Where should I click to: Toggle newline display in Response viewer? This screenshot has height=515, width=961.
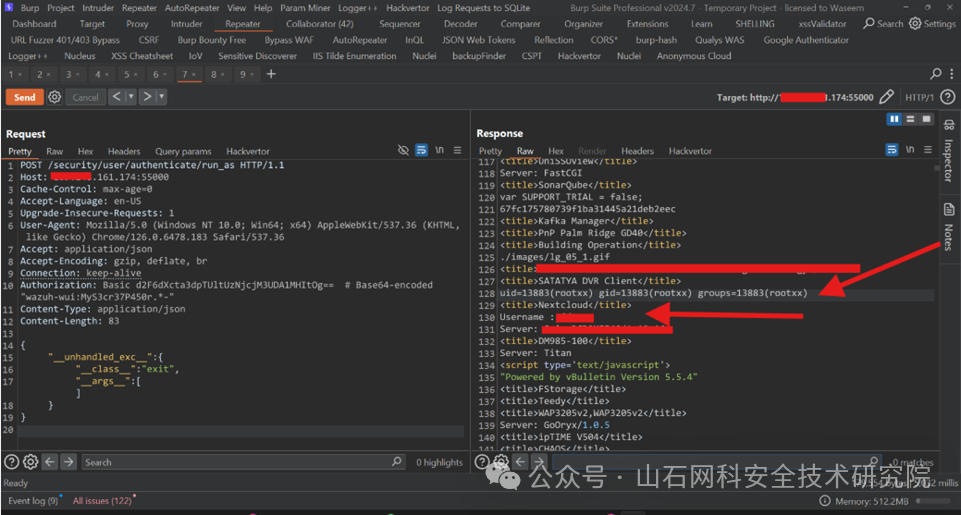(910, 150)
